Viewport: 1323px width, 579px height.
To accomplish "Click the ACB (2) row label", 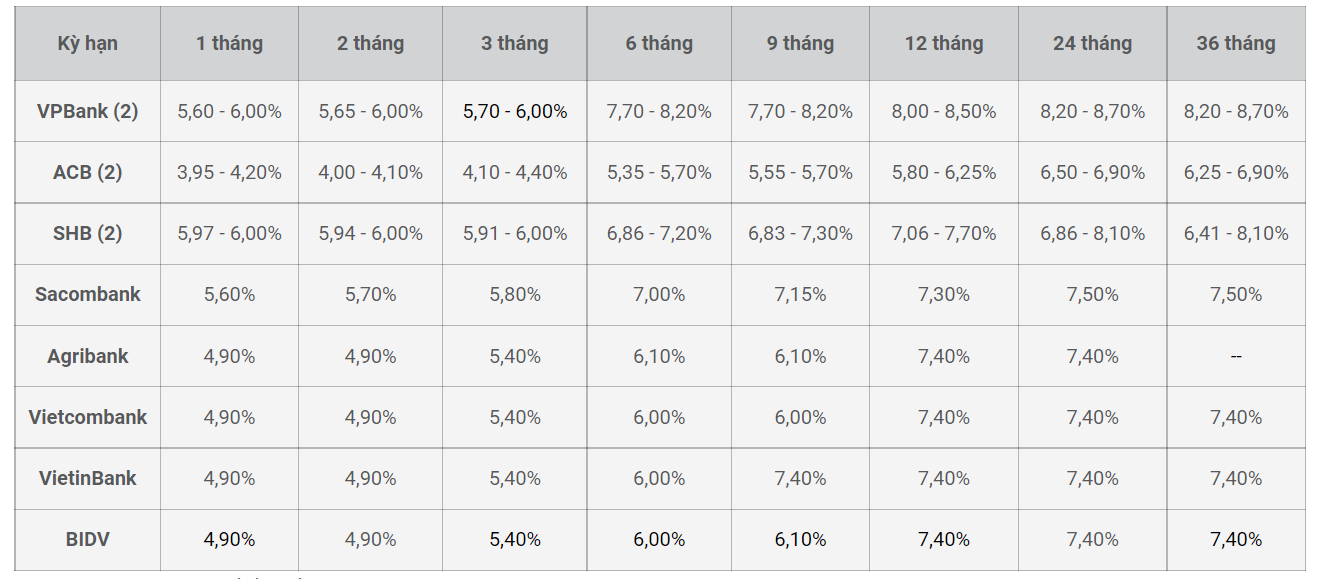I will [x=87, y=173].
